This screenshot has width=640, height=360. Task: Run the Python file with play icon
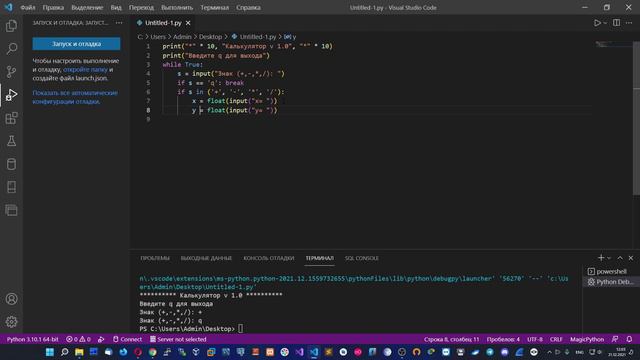(x=597, y=23)
